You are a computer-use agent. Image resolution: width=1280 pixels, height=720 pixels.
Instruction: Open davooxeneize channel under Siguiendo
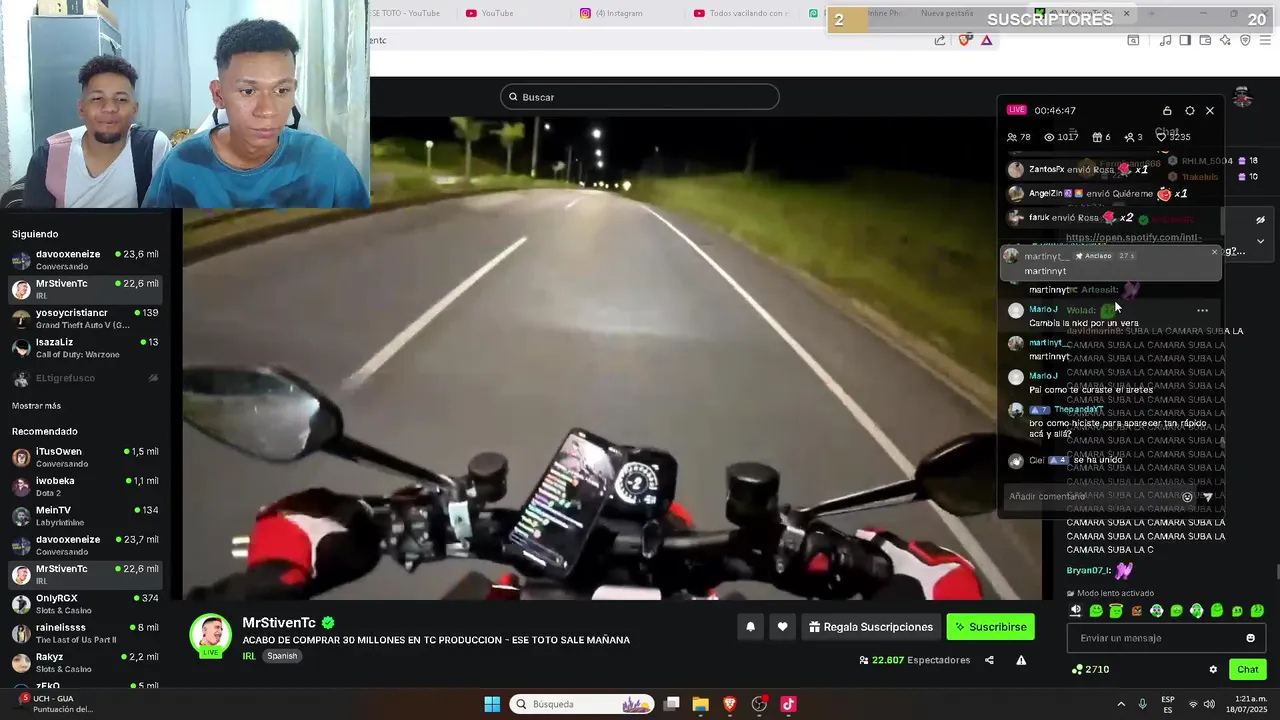tap(85, 260)
